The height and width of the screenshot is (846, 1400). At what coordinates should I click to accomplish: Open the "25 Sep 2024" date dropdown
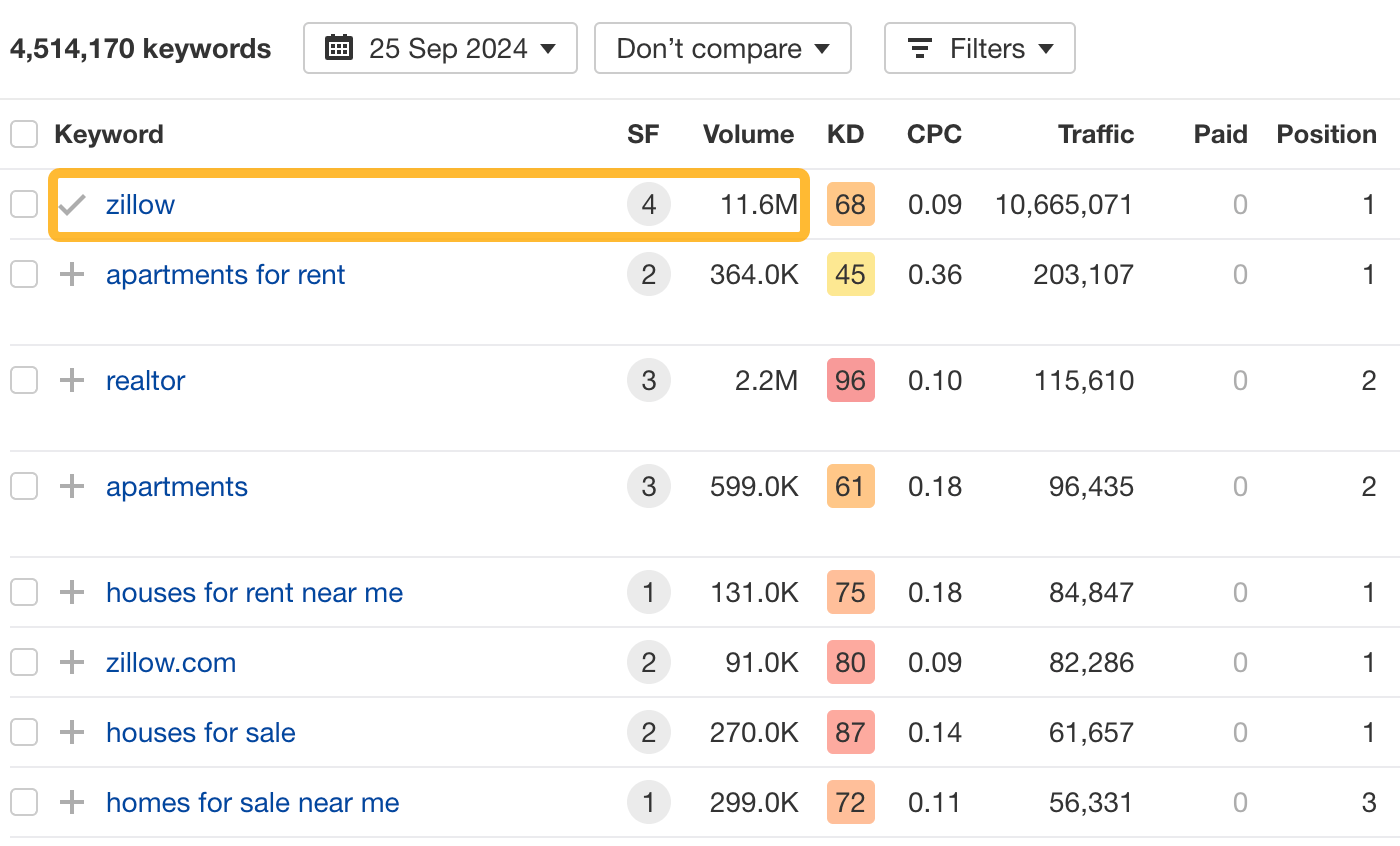(x=440, y=47)
